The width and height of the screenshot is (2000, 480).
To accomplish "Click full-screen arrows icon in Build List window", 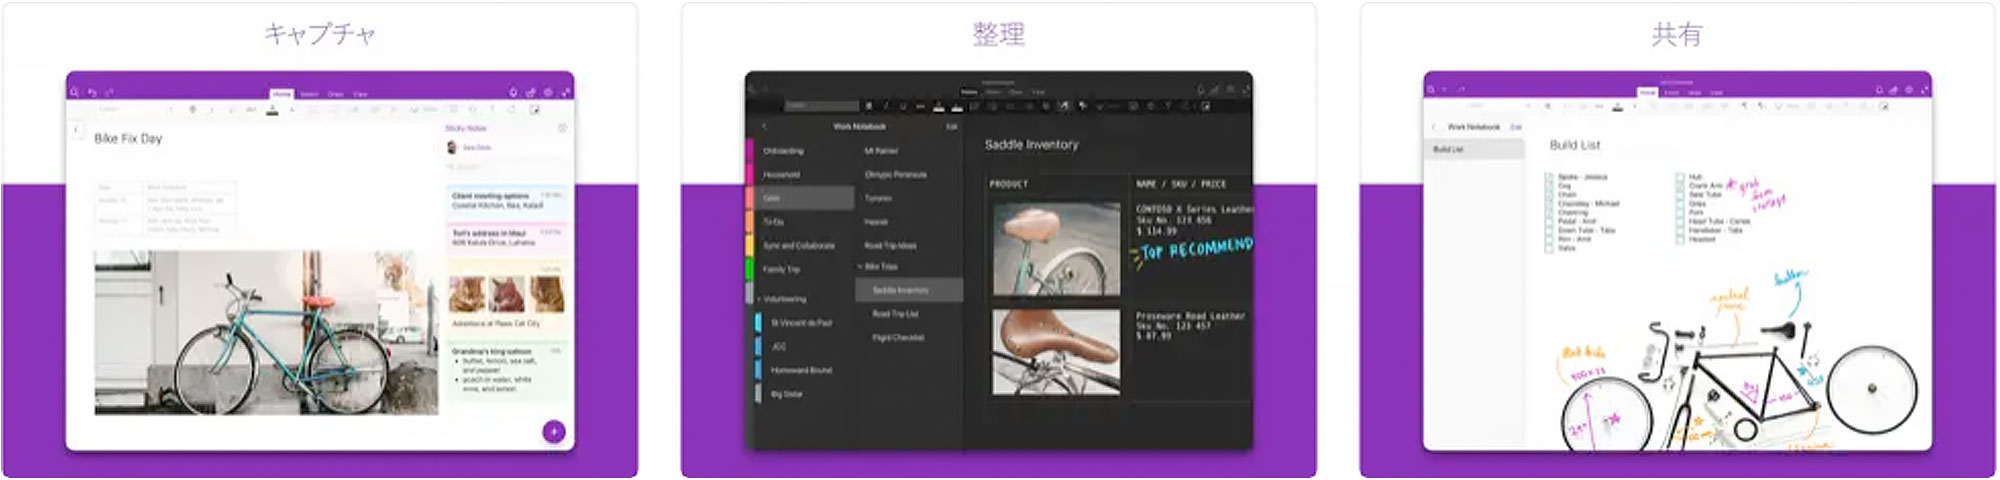I will (1924, 90).
